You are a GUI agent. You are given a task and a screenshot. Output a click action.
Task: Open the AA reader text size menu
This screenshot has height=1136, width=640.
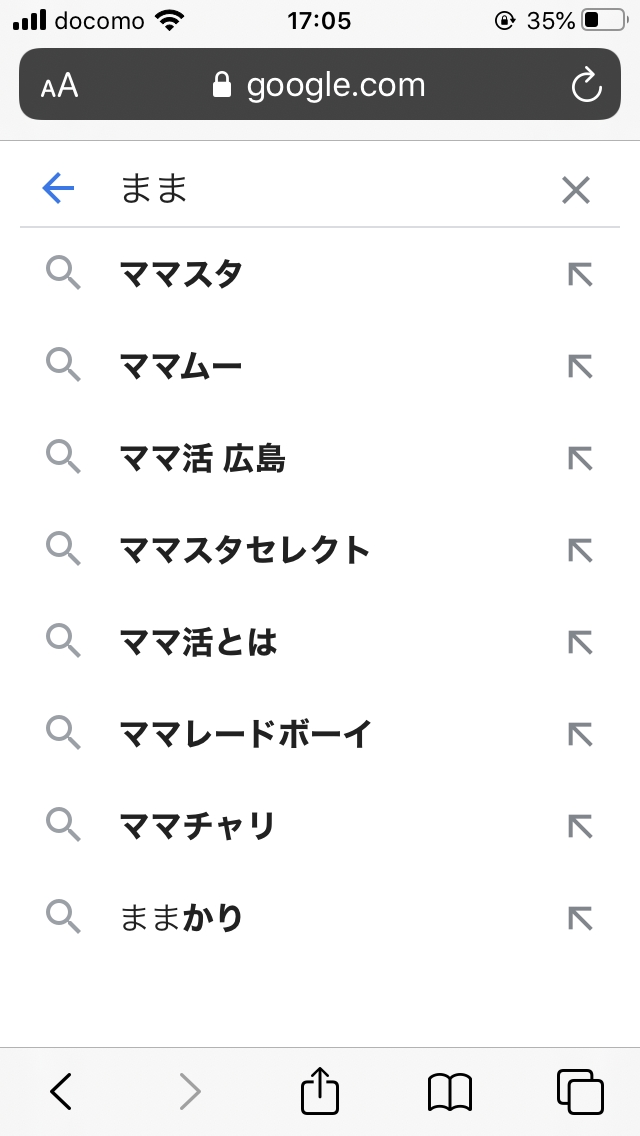point(60,86)
